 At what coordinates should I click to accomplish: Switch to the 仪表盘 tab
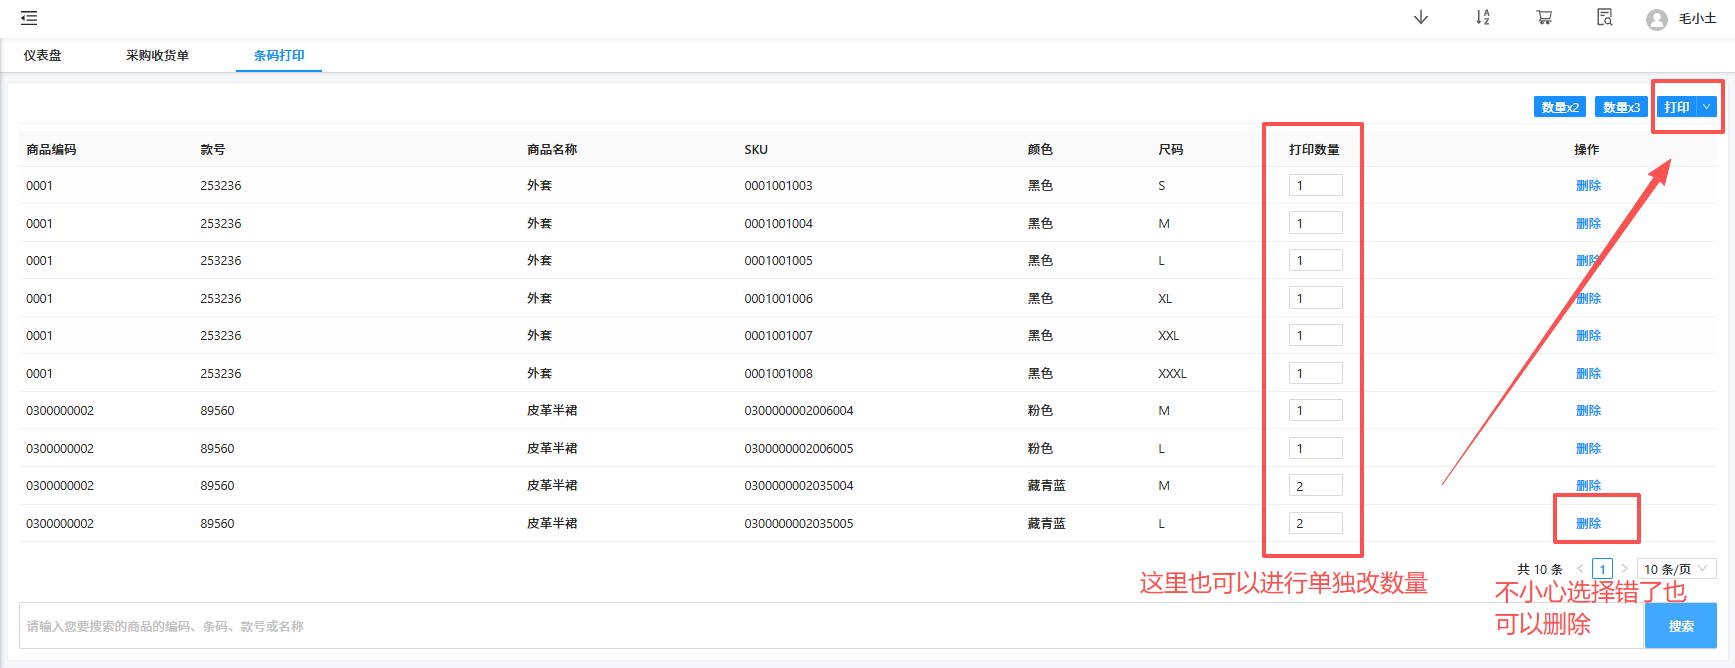43,56
